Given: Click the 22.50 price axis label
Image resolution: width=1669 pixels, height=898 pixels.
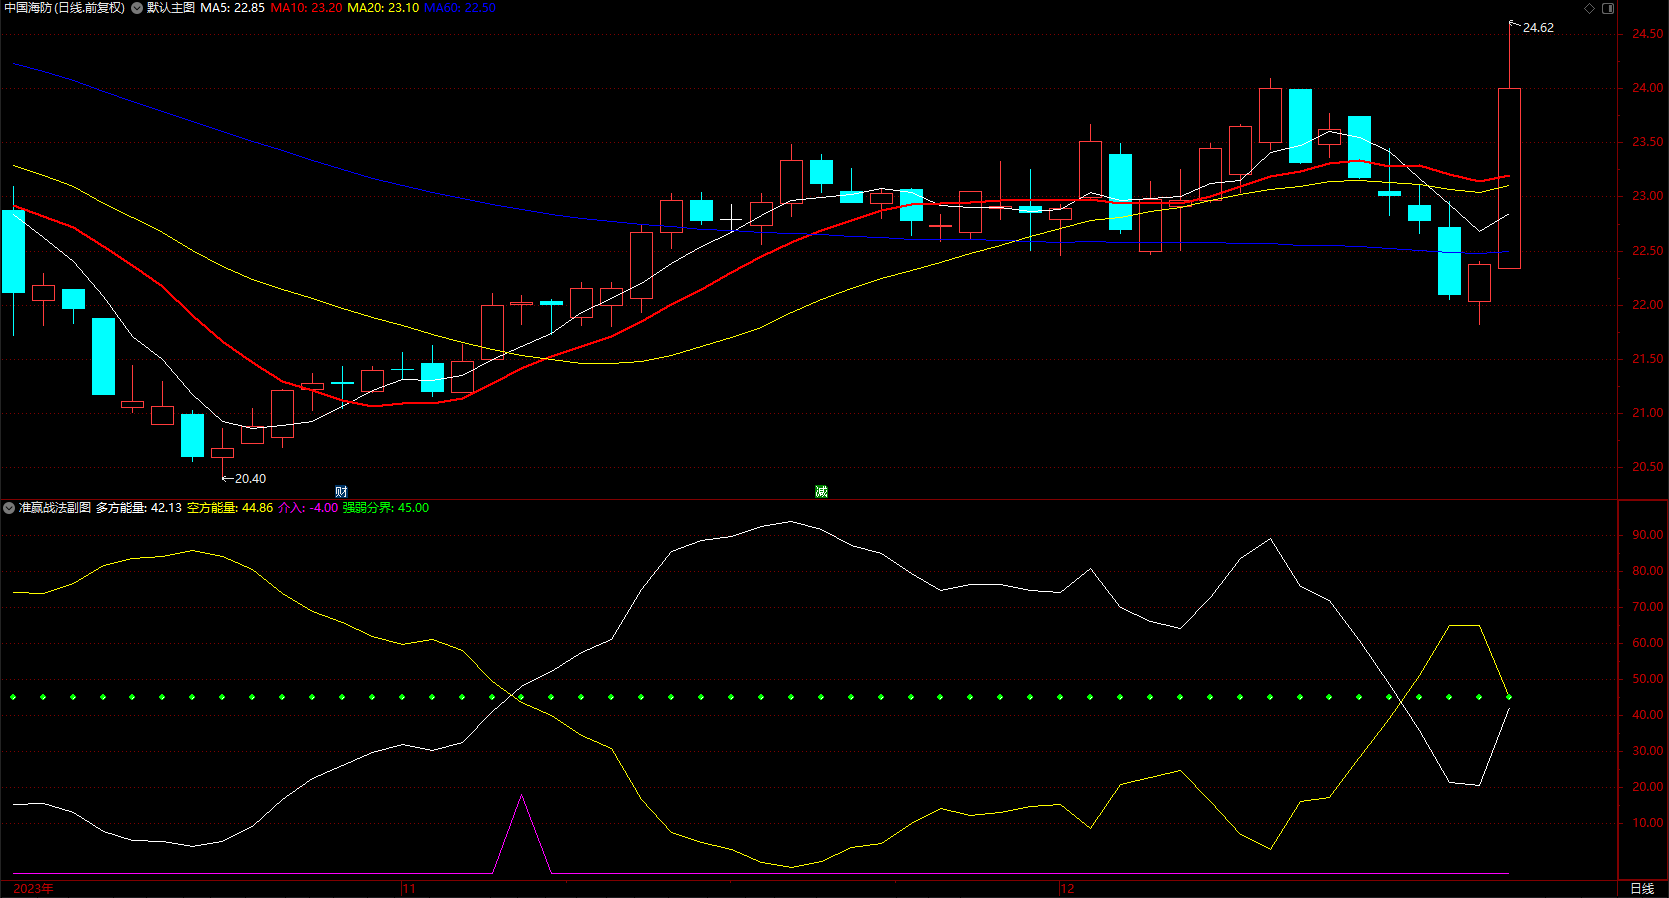Looking at the screenshot, I should tap(1648, 251).
